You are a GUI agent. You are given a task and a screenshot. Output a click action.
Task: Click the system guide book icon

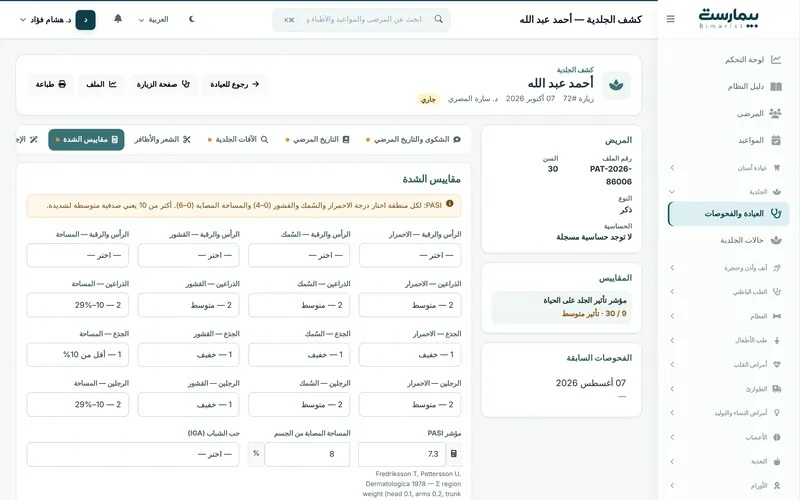tap(776, 86)
